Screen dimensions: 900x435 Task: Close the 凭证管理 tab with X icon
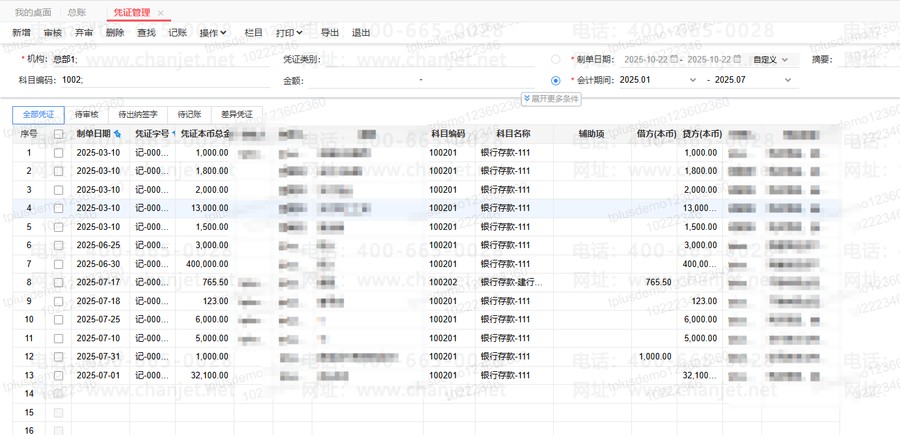point(161,13)
